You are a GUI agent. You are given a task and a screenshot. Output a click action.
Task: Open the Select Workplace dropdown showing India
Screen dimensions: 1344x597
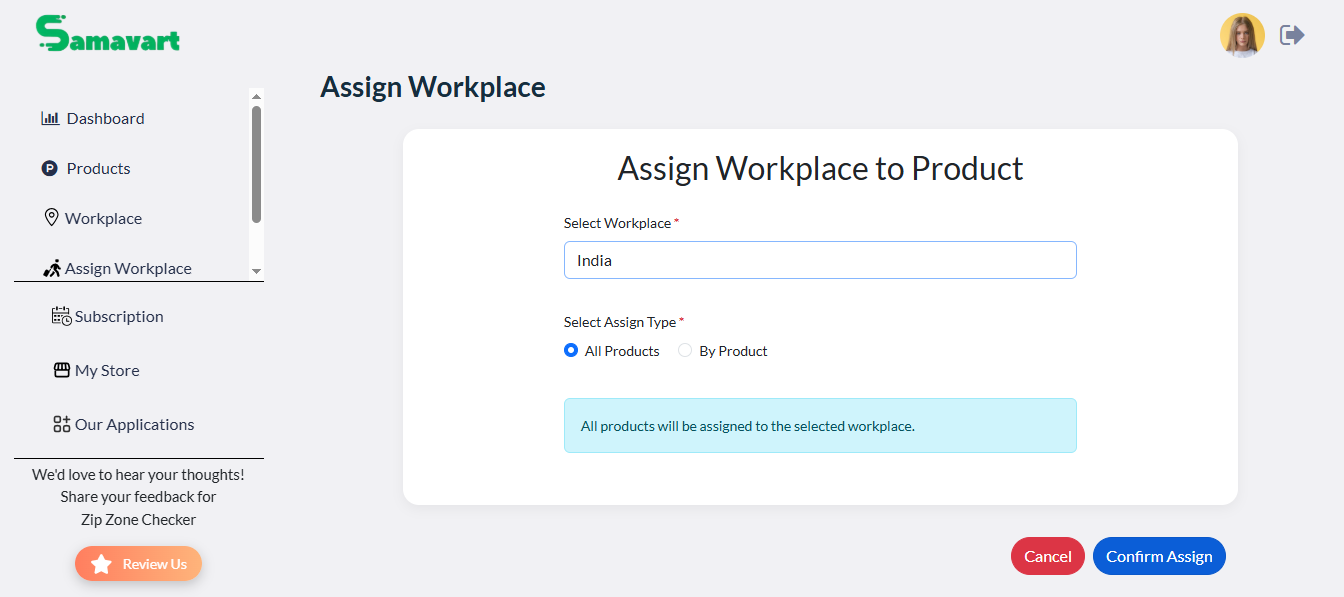tap(820, 260)
